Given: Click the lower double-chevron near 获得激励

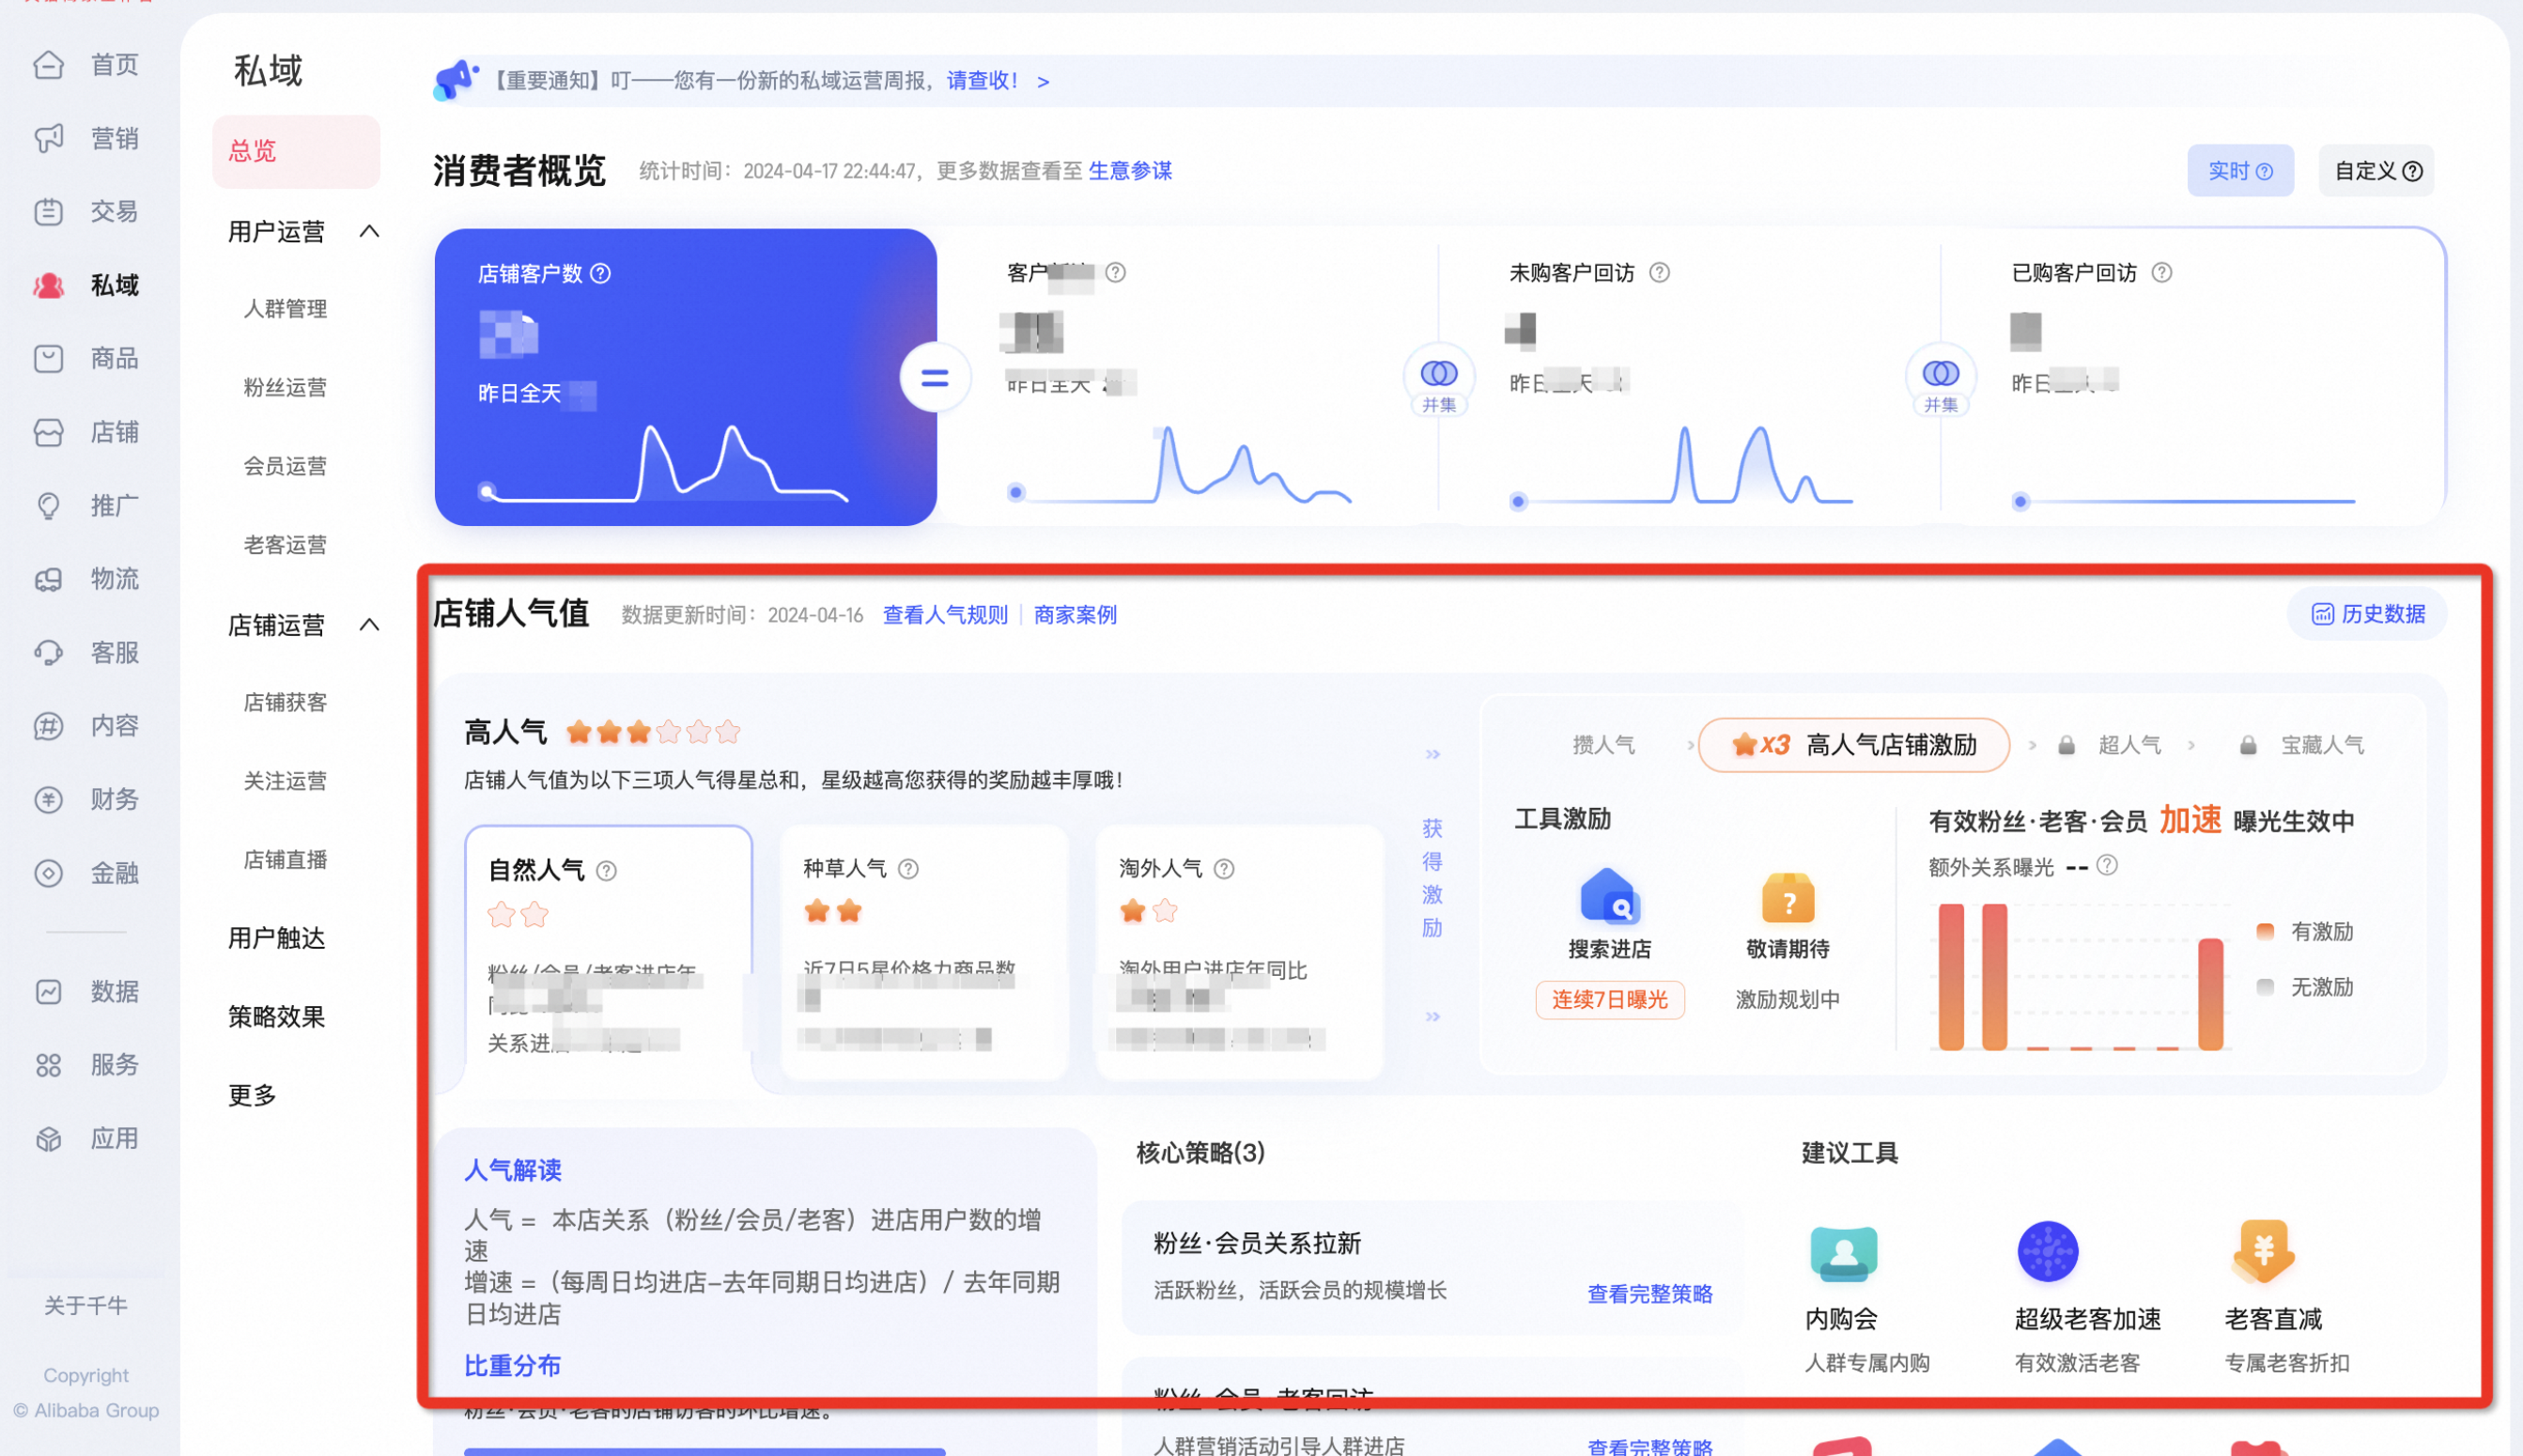Looking at the screenshot, I should pos(1433,1018).
